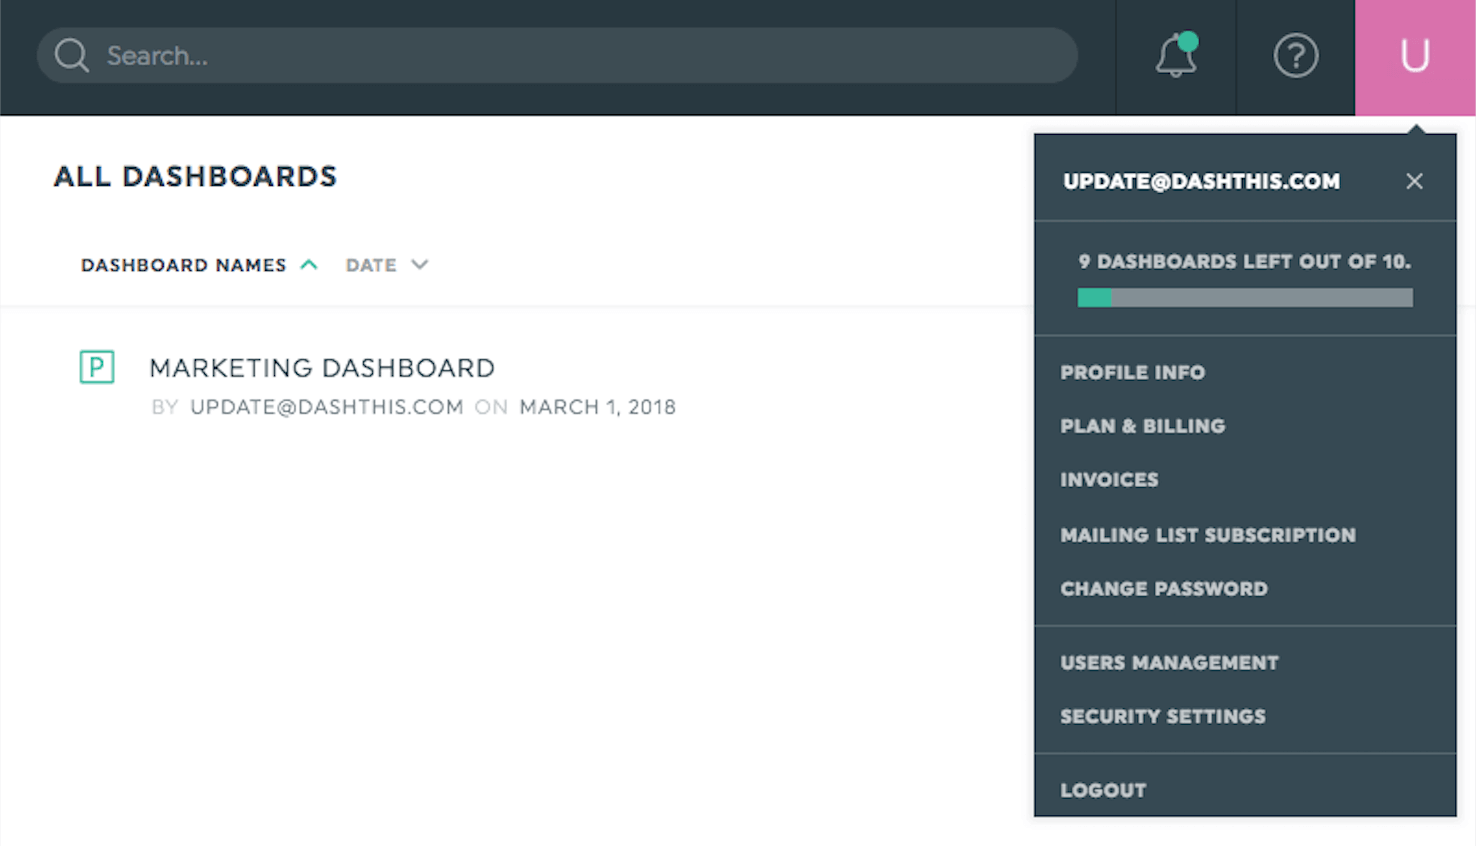Click the dashboard author email UPDATE@DASHTHIS.COM
Screen dimensions: 1476x846
pos(327,407)
